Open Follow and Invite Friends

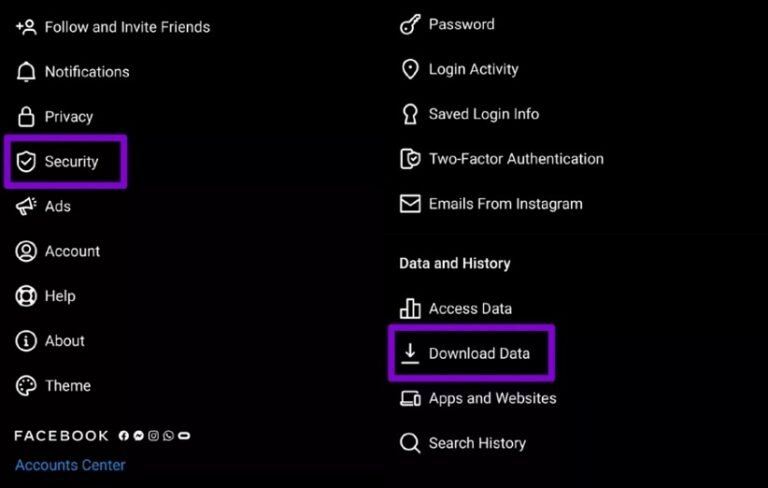[127, 27]
